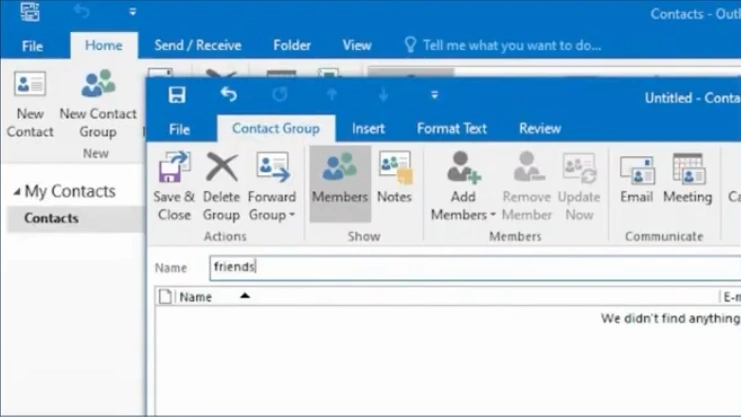Click Save & Close
The height and width of the screenshot is (417, 741).
tap(173, 186)
